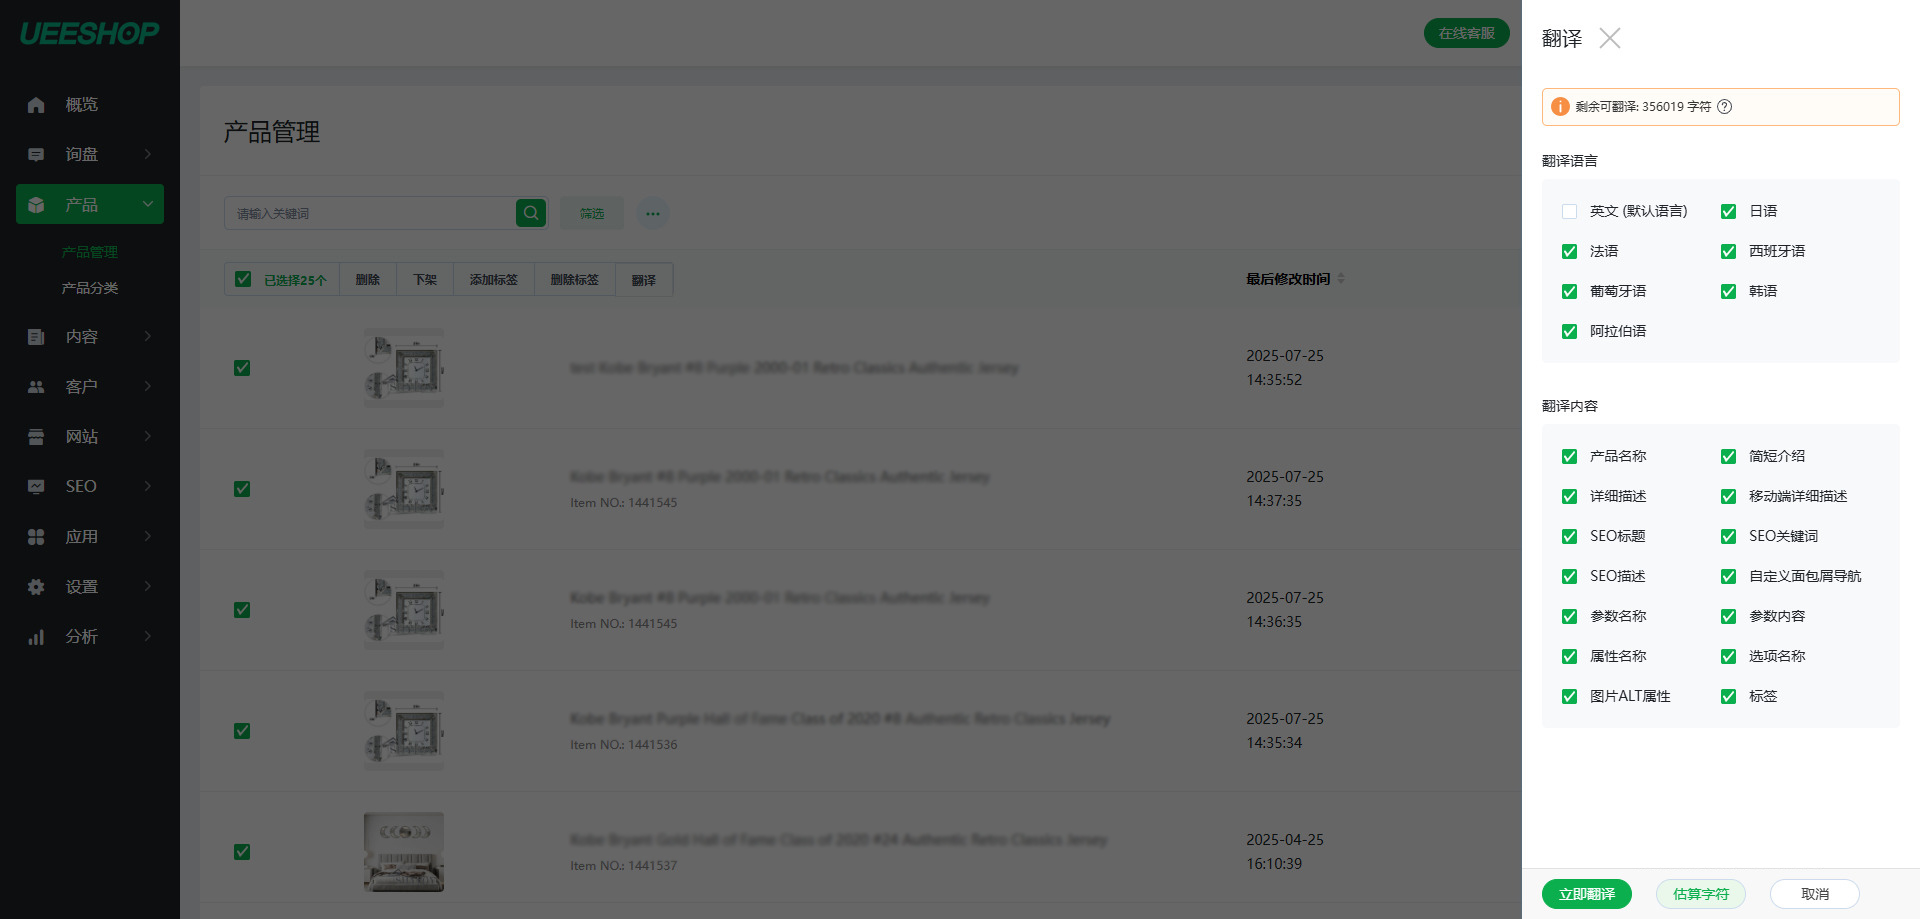Viewport: 1920px width, 919px height.
Task: Click the 客户 people icon
Action: (36, 386)
